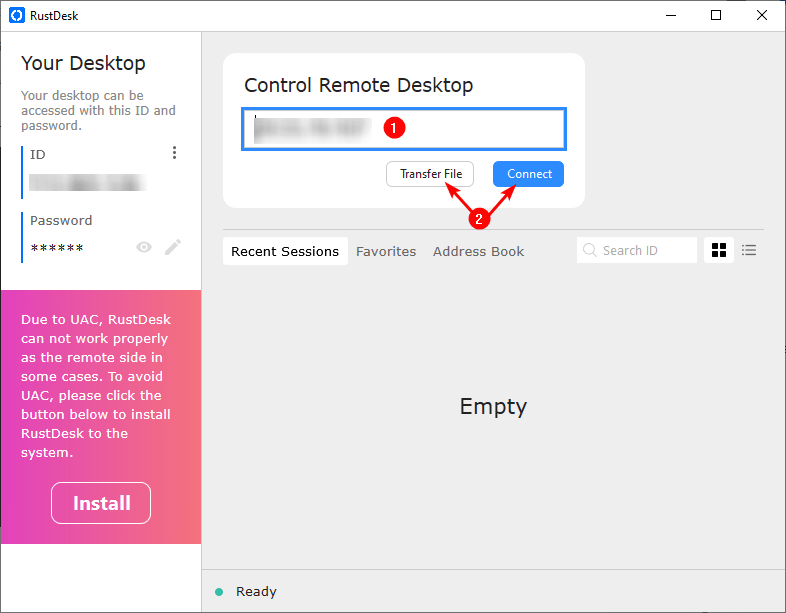Start a file transfer with Transfer File
Screen dimensions: 786x613
point(430,174)
